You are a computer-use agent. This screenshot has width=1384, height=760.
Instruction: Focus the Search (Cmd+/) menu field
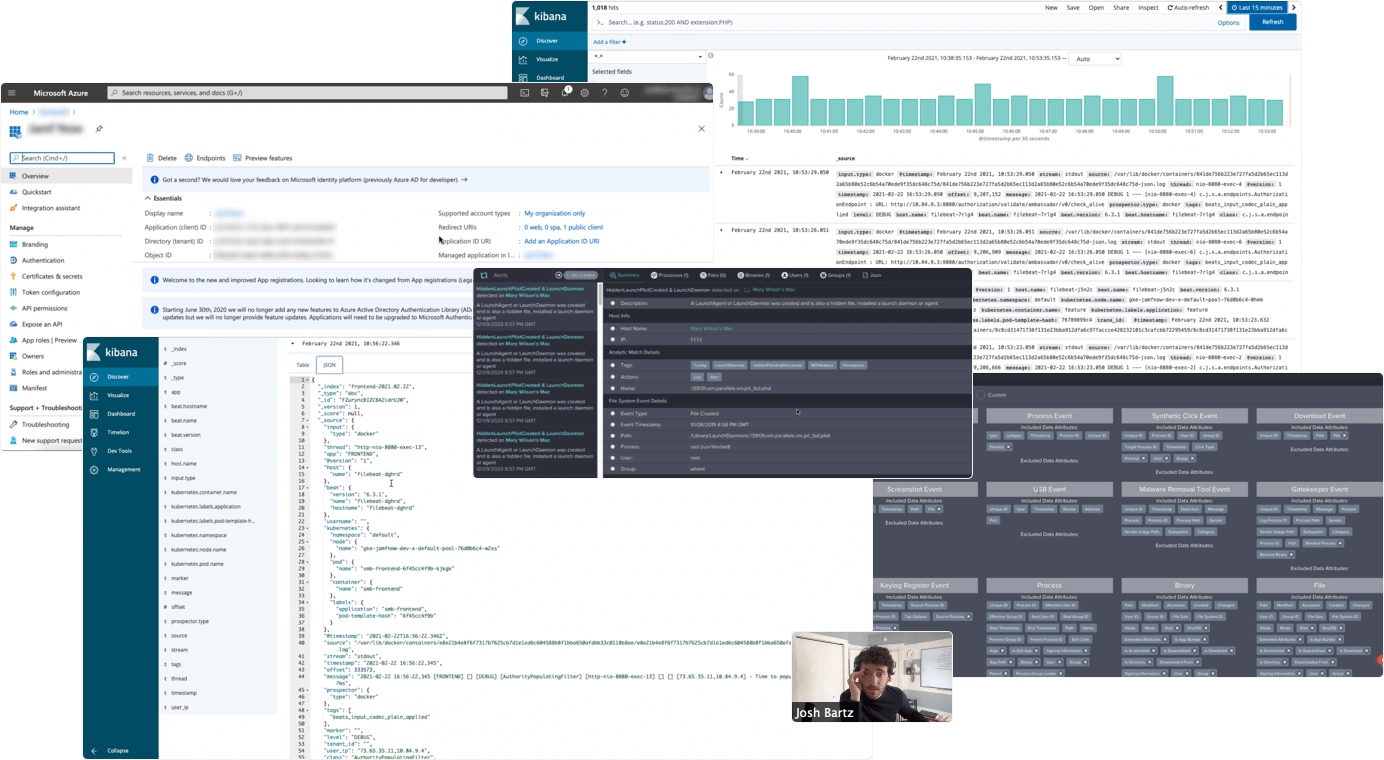(x=62, y=158)
